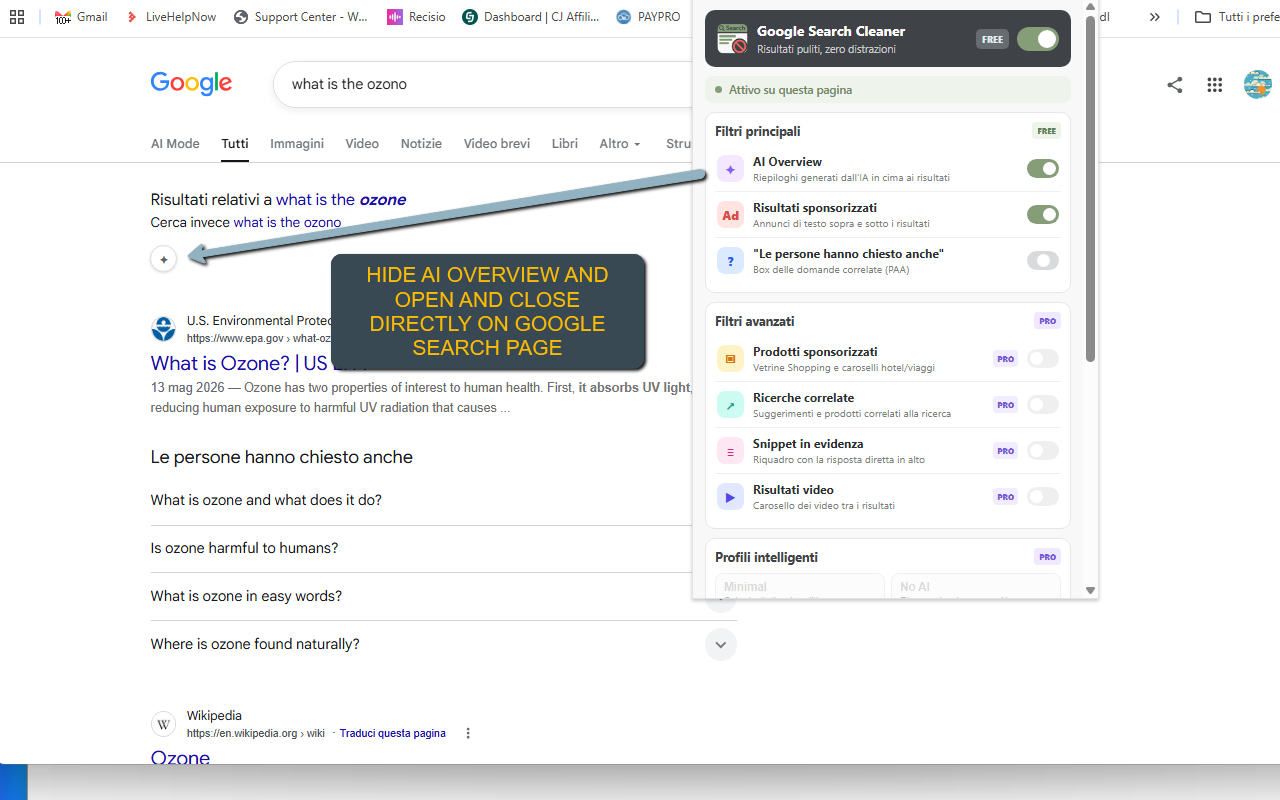Click the AI Overview sparkle button on the page

click(164, 259)
